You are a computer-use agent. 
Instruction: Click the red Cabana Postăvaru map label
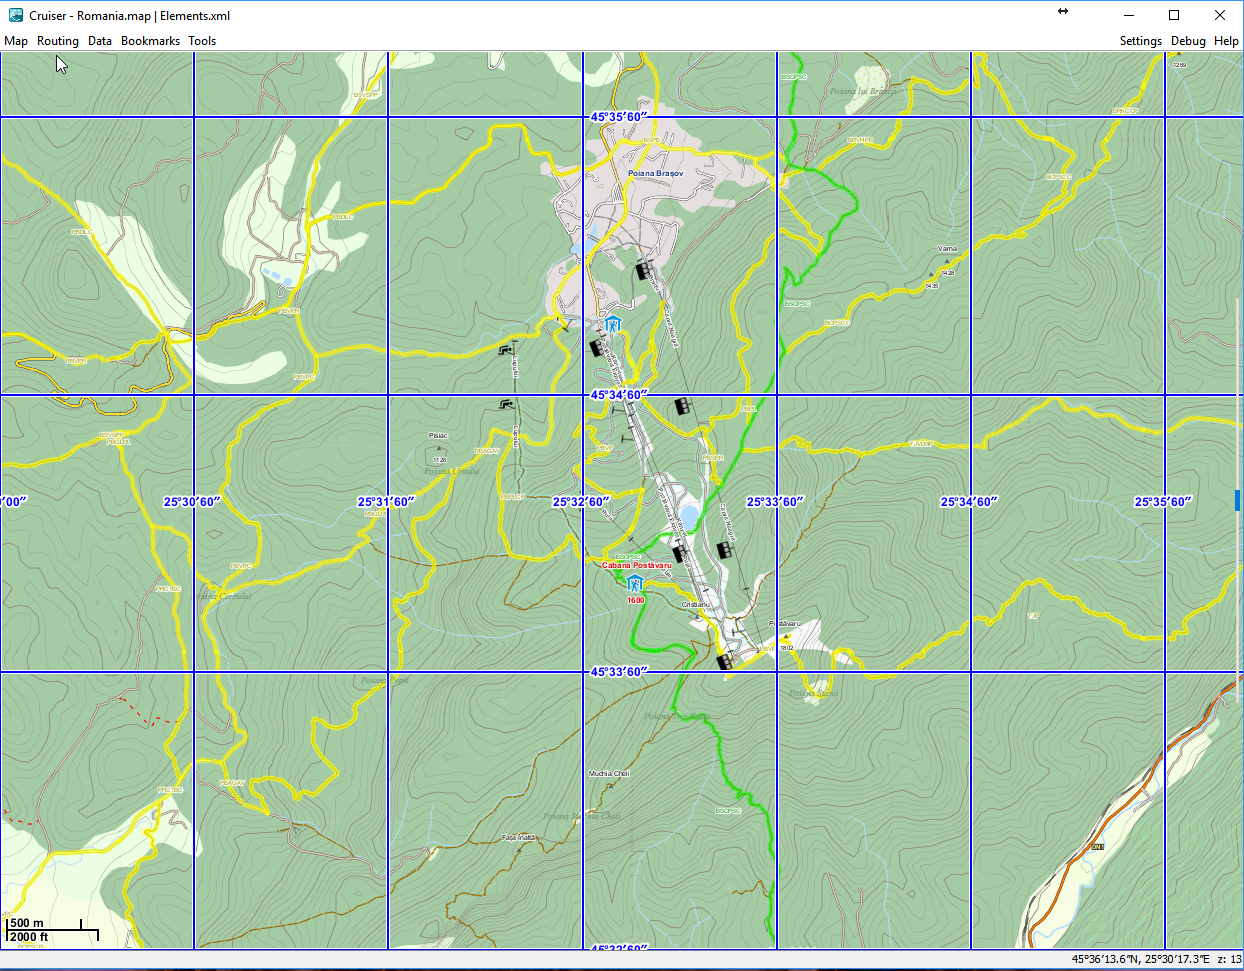(636, 566)
